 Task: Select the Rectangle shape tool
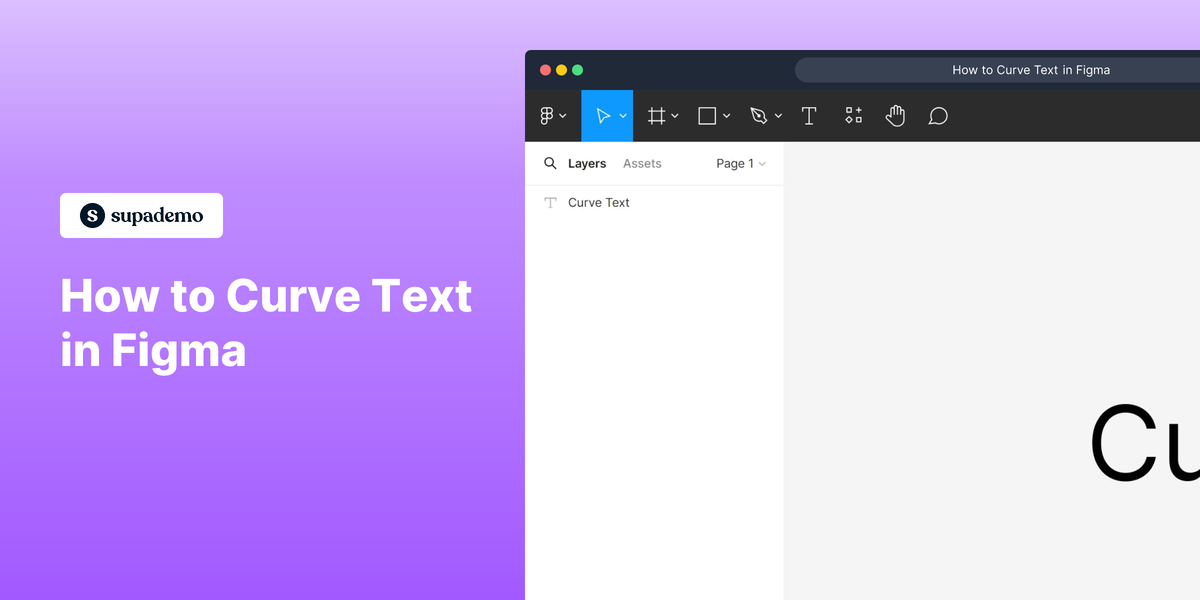pyautogui.click(x=705, y=115)
